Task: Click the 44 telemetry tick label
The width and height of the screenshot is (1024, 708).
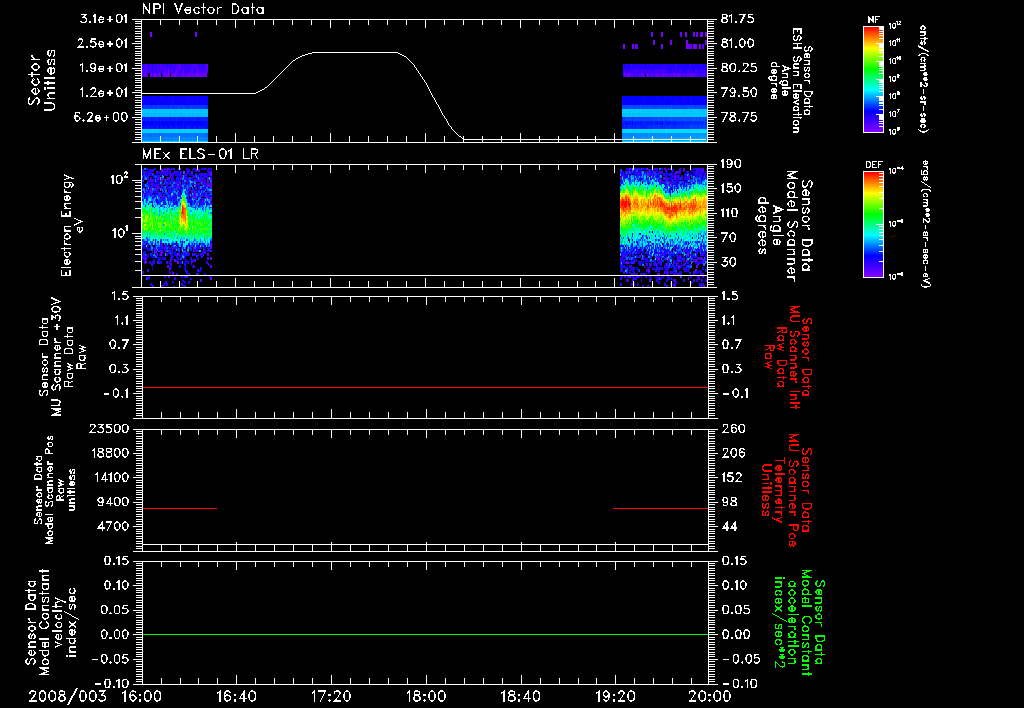Action: pyautogui.click(x=728, y=526)
